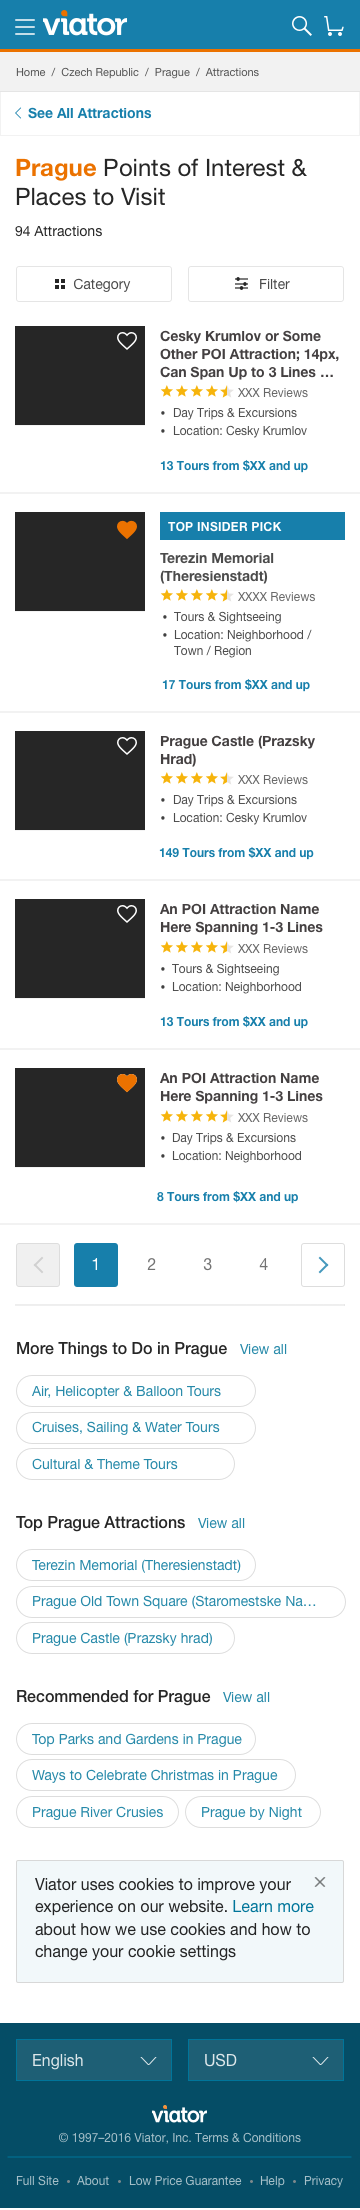Viewport: 360px width, 2210px height.
Task: Expand the USD currency dropdown
Action: coord(266,2060)
